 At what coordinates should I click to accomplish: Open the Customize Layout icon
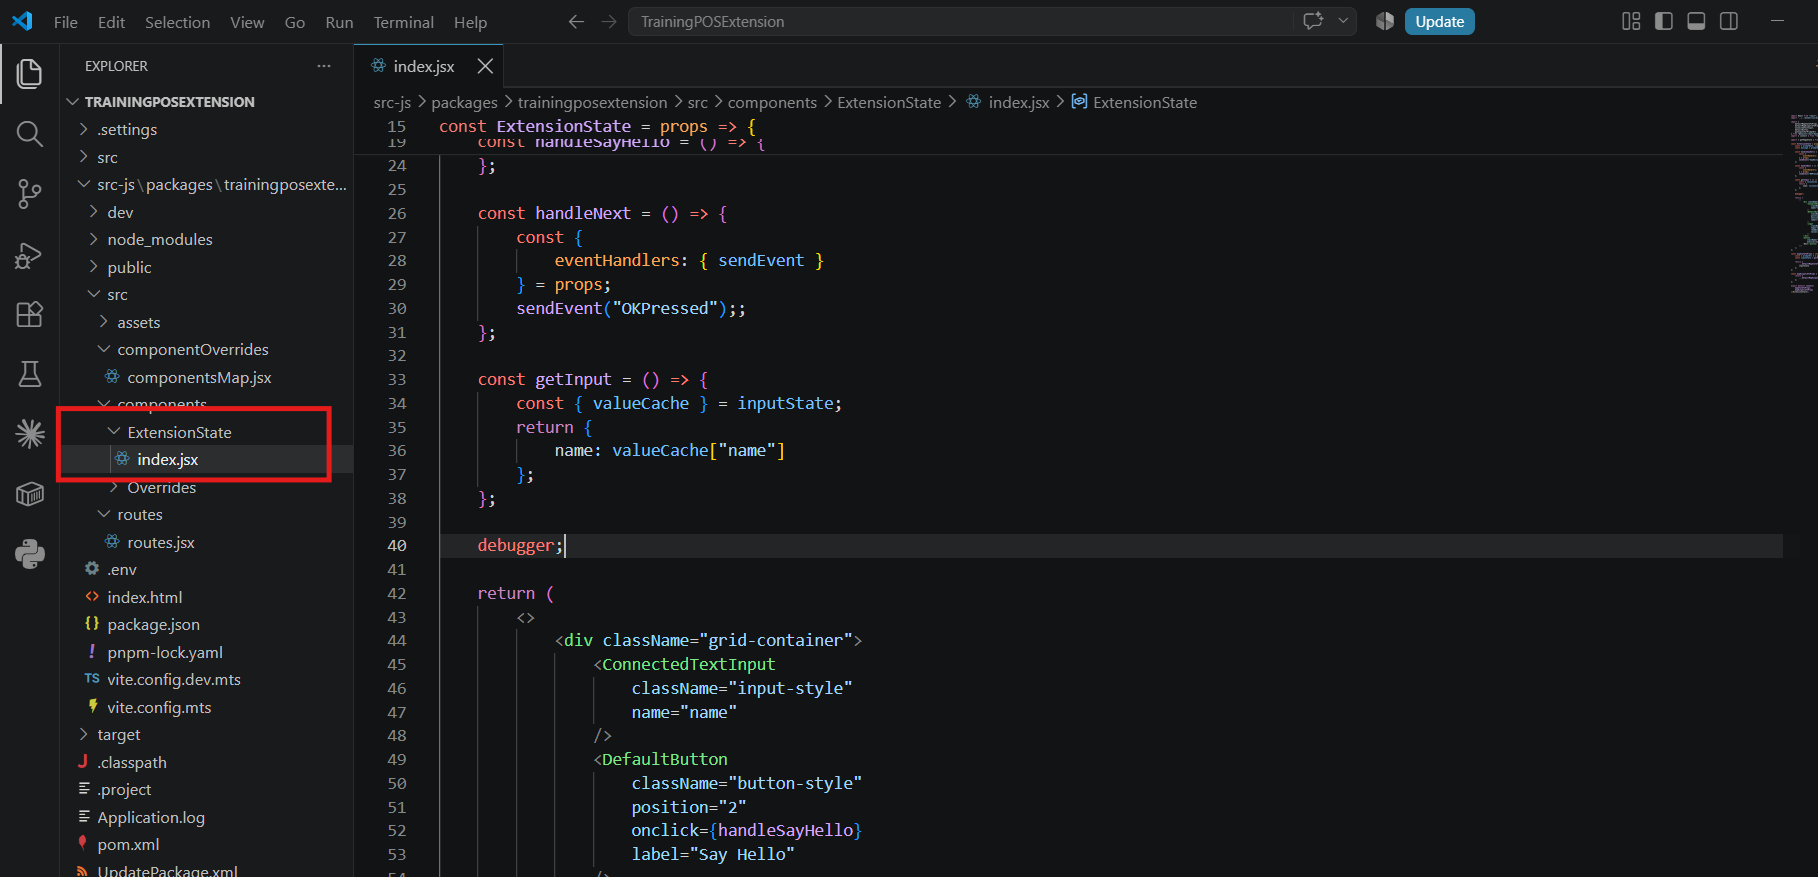1631,21
